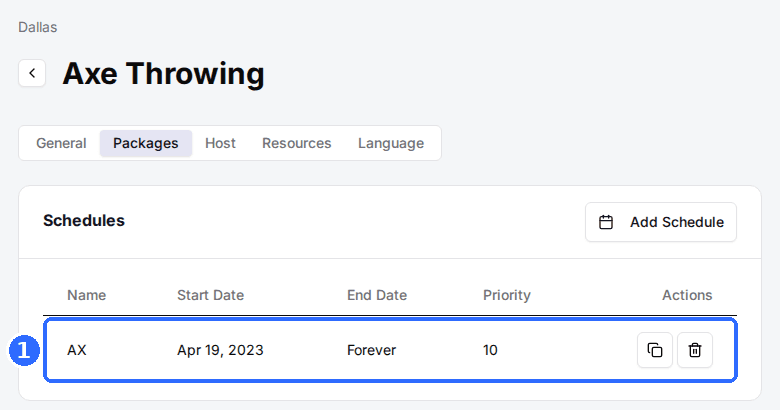780x410 pixels.
Task: Switch to the Host tab
Action: pos(220,143)
